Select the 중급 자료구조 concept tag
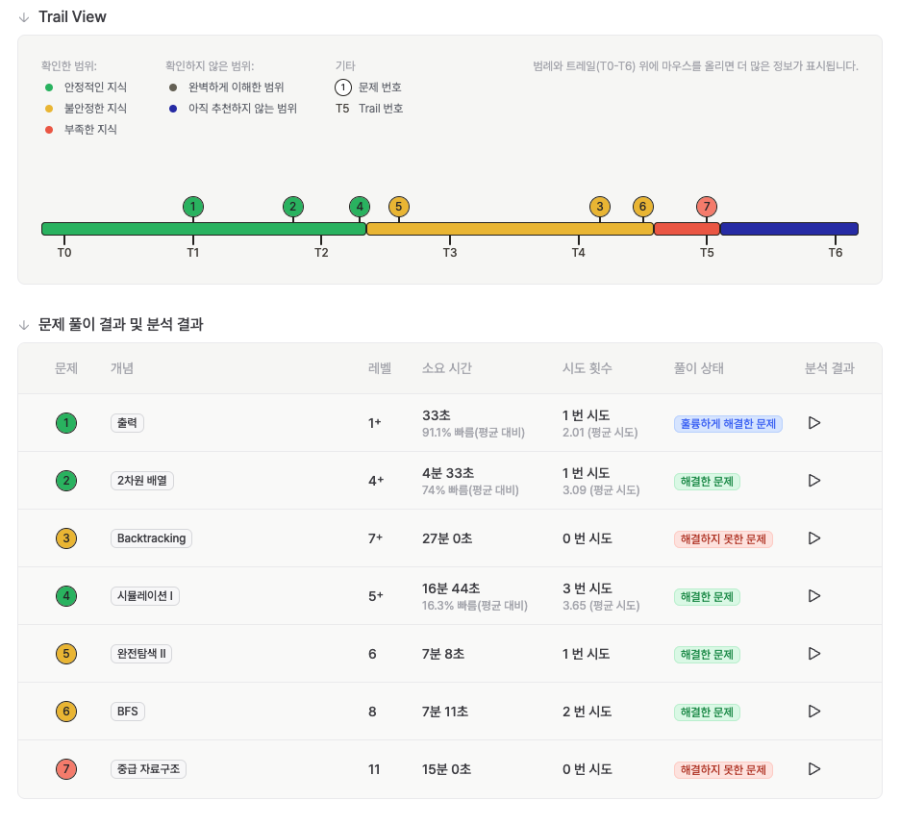The width and height of the screenshot is (900, 825). tap(148, 769)
